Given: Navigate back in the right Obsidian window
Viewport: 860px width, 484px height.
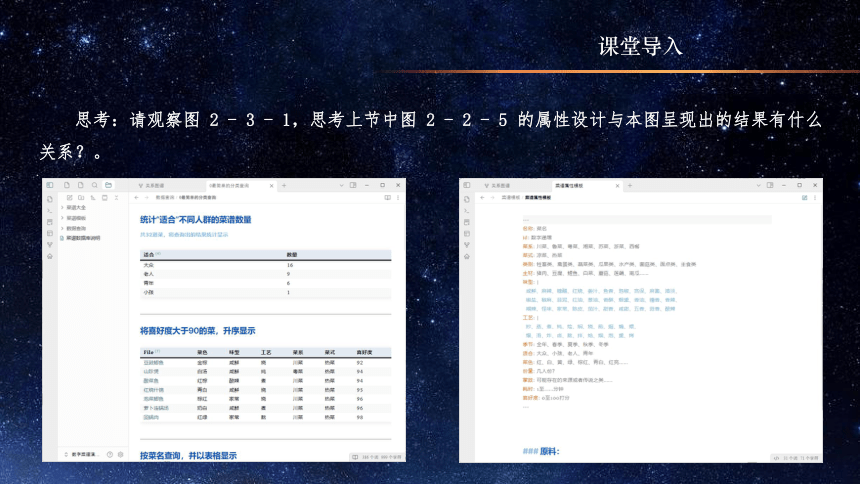Looking at the screenshot, I should point(482,198).
